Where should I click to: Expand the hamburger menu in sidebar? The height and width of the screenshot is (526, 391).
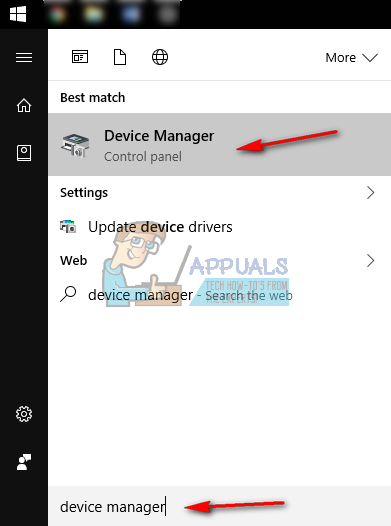[24, 57]
